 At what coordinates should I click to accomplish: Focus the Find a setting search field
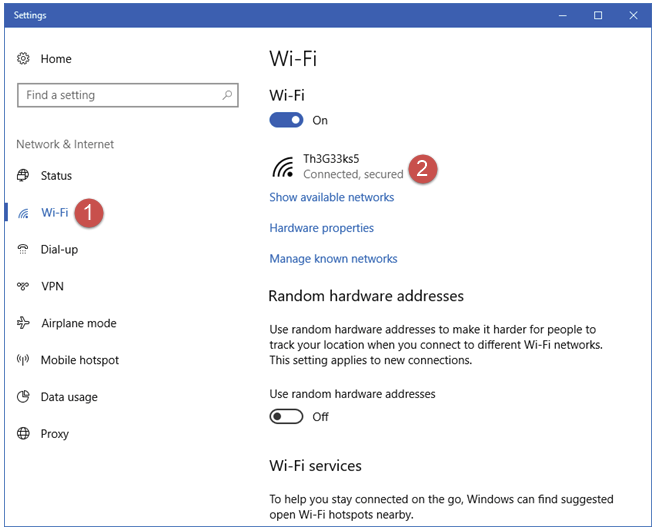[128, 95]
